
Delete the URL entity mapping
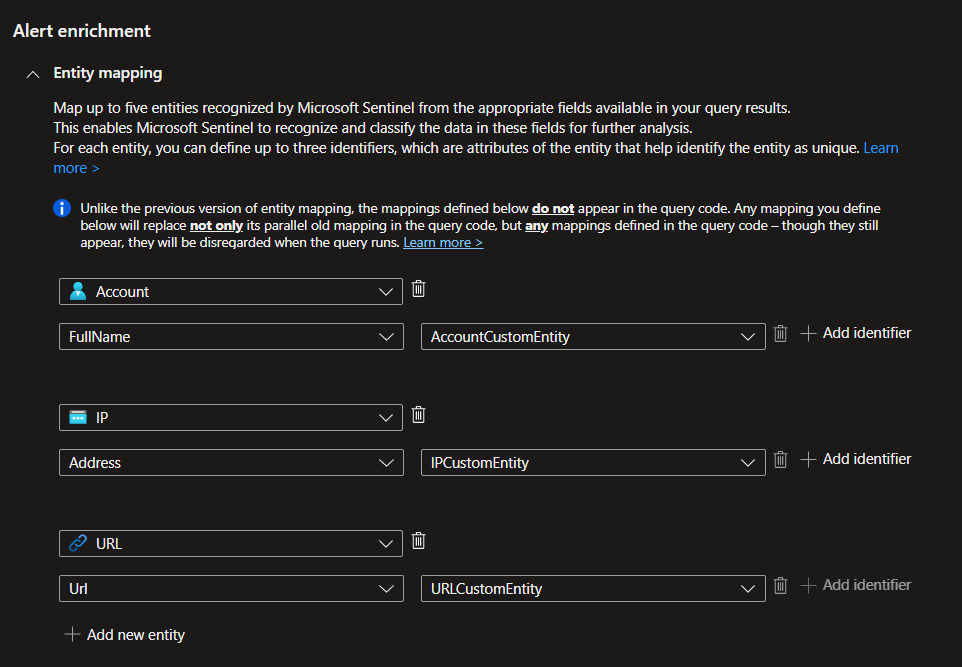pos(418,541)
